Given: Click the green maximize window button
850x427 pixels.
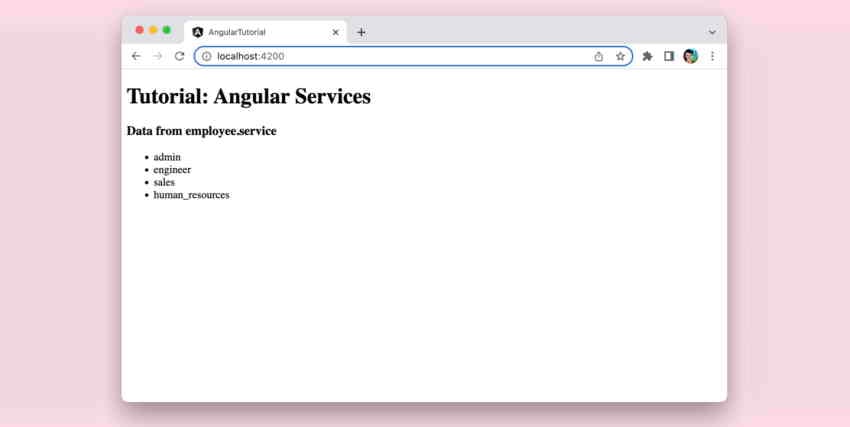Looking at the screenshot, I should coord(166,30).
